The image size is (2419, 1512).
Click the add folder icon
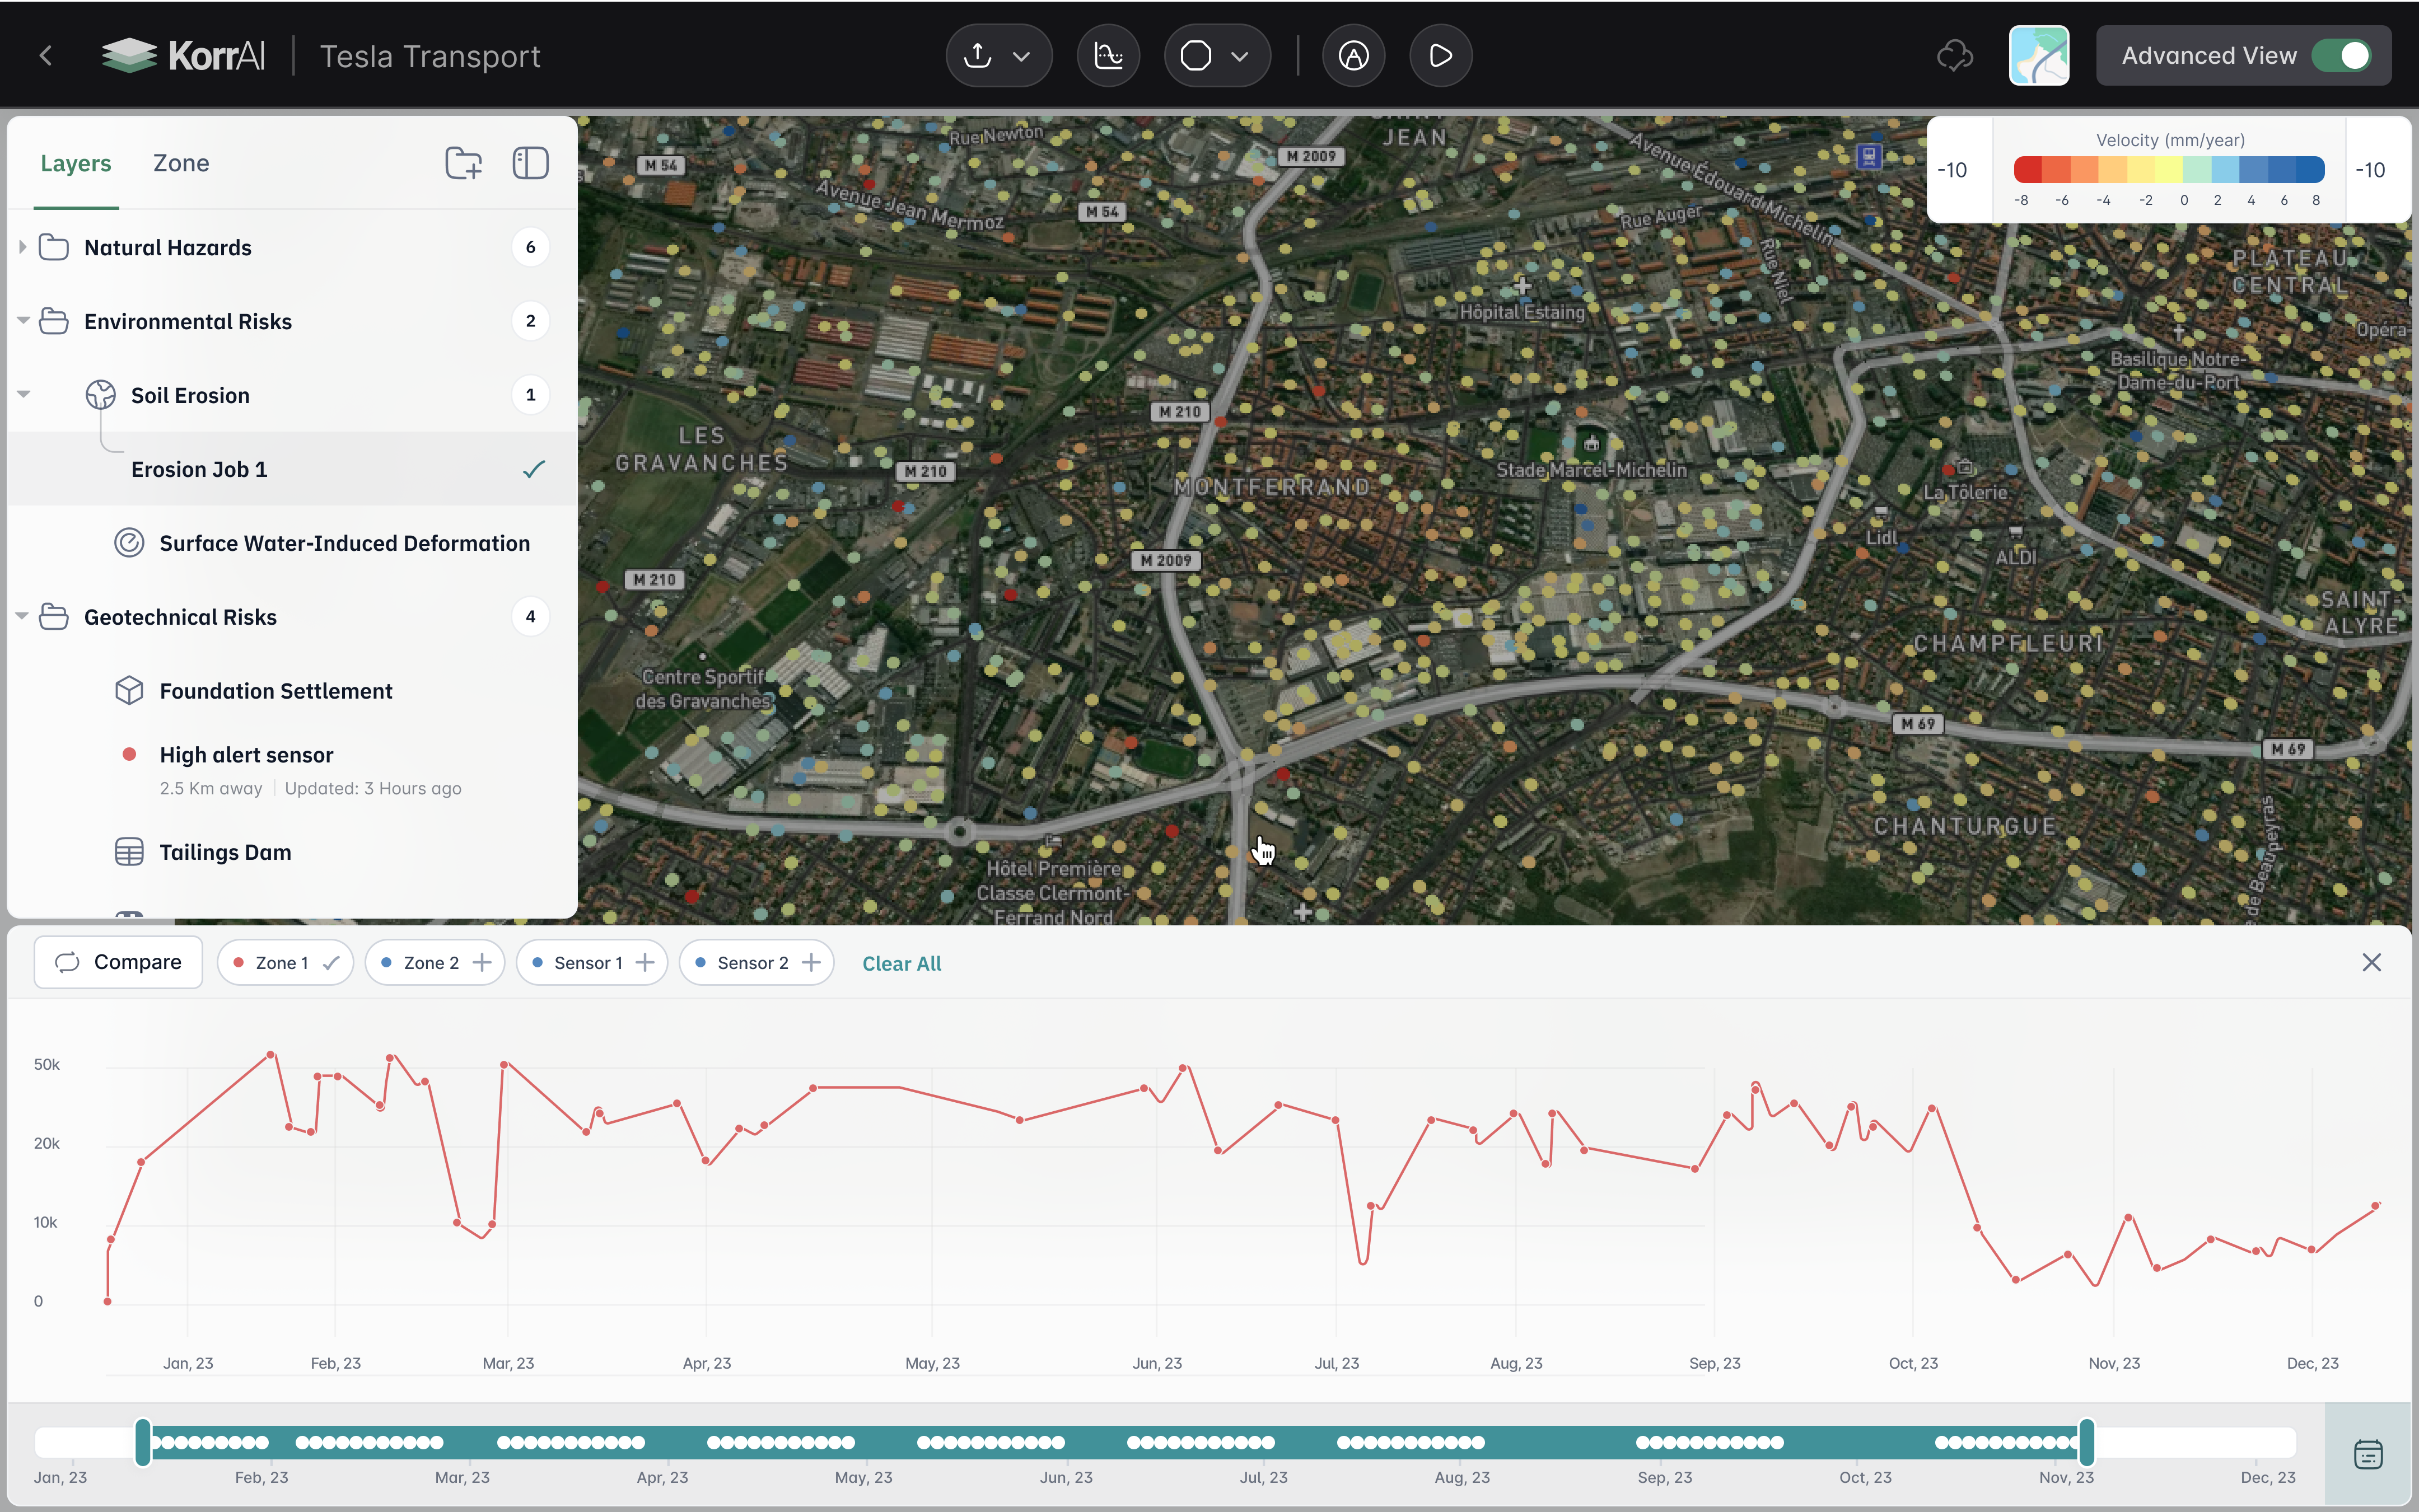pyautogui.click(x=463, y=163)
